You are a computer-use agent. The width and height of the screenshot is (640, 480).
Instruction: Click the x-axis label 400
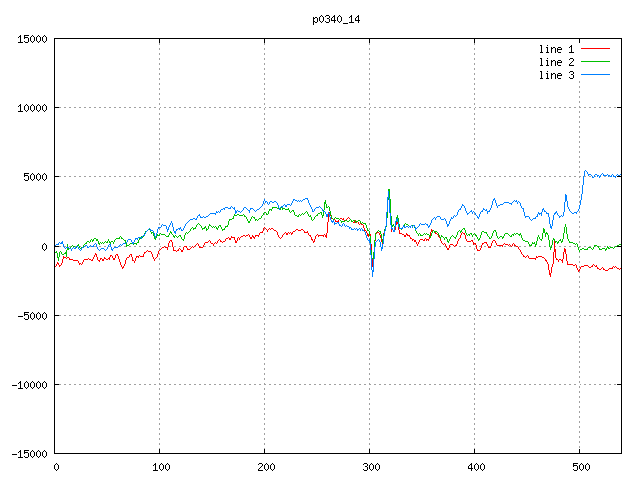pos(476,467)
